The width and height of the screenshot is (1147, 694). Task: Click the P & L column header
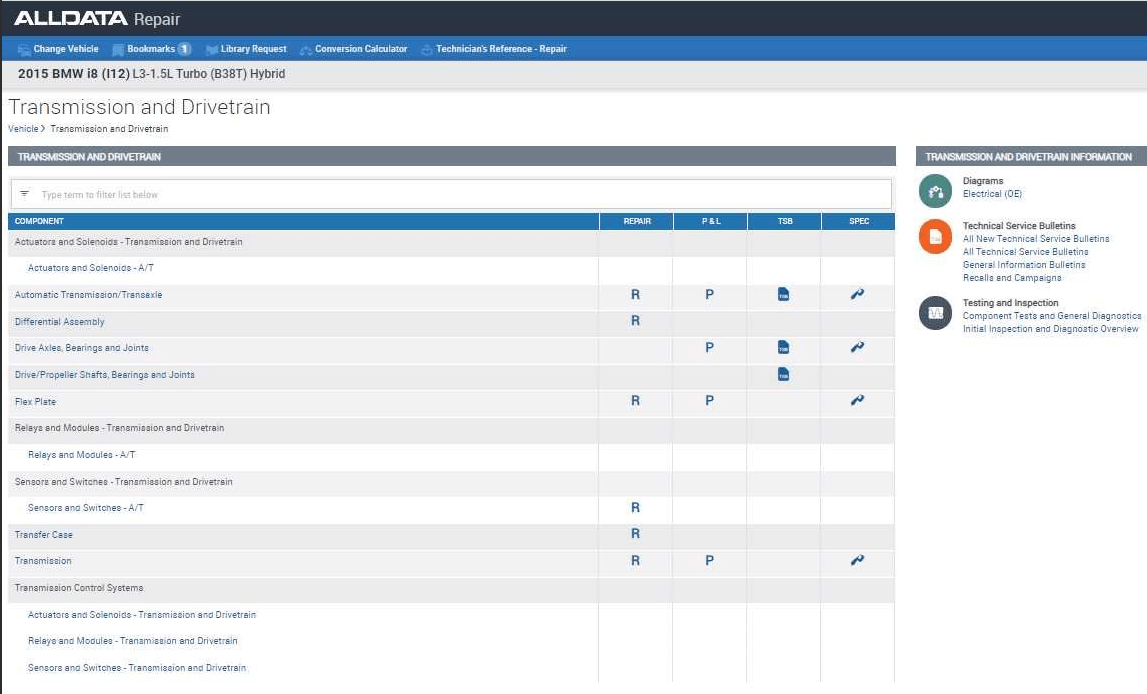(x=710, y=221)
